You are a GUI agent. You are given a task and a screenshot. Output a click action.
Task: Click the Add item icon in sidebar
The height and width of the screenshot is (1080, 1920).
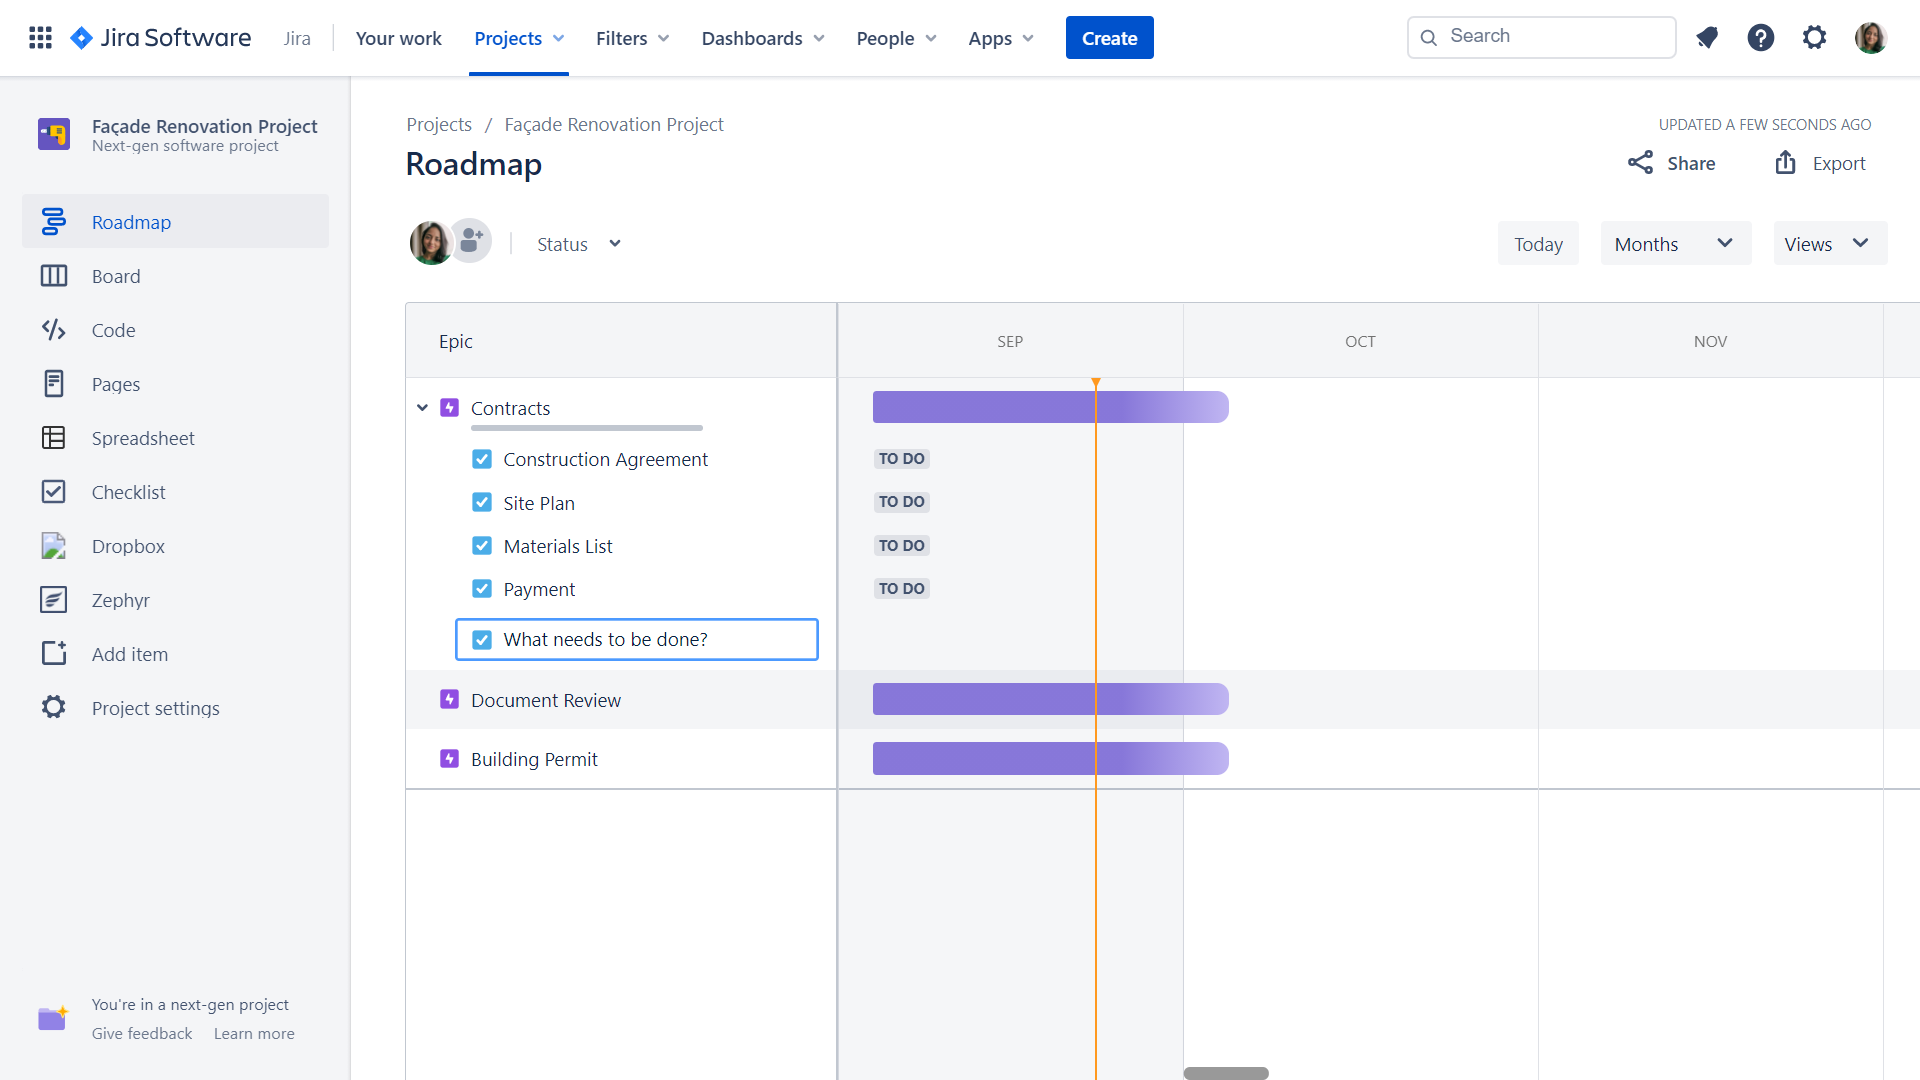[x=54, y=653]
